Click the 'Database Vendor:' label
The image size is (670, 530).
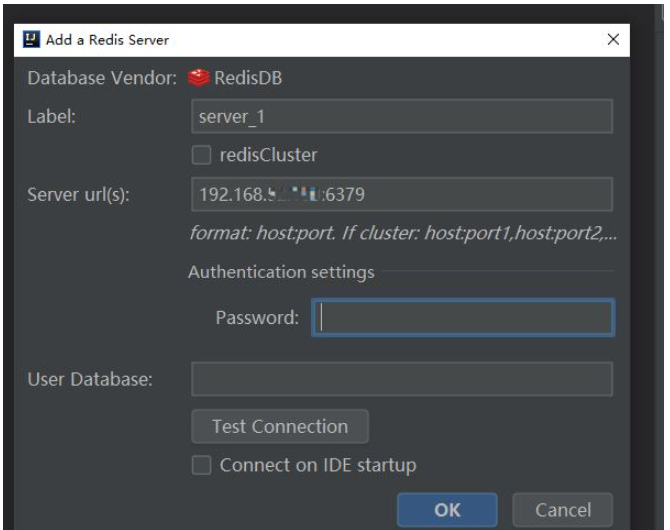(95, 80)
